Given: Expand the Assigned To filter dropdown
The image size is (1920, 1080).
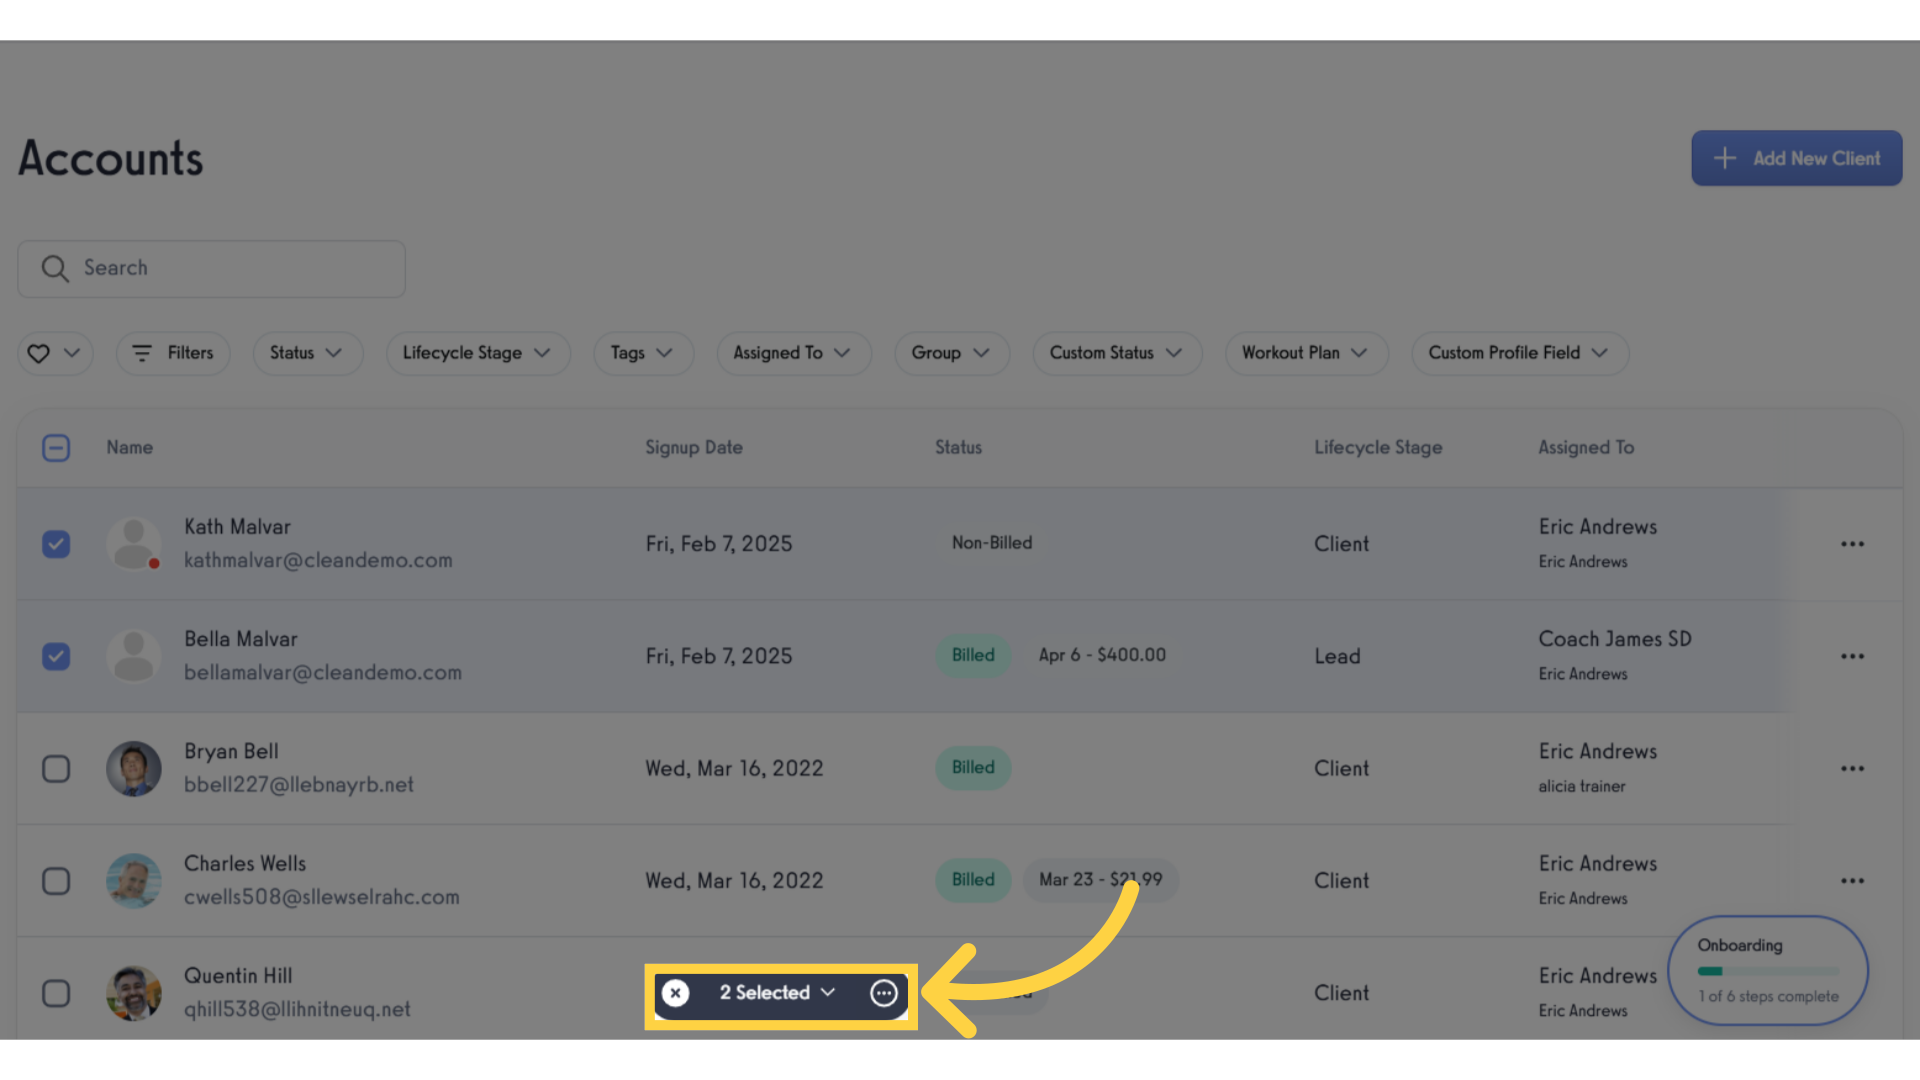Looking at the screenshot, I should pyautogui.click(x=794, y=353).
